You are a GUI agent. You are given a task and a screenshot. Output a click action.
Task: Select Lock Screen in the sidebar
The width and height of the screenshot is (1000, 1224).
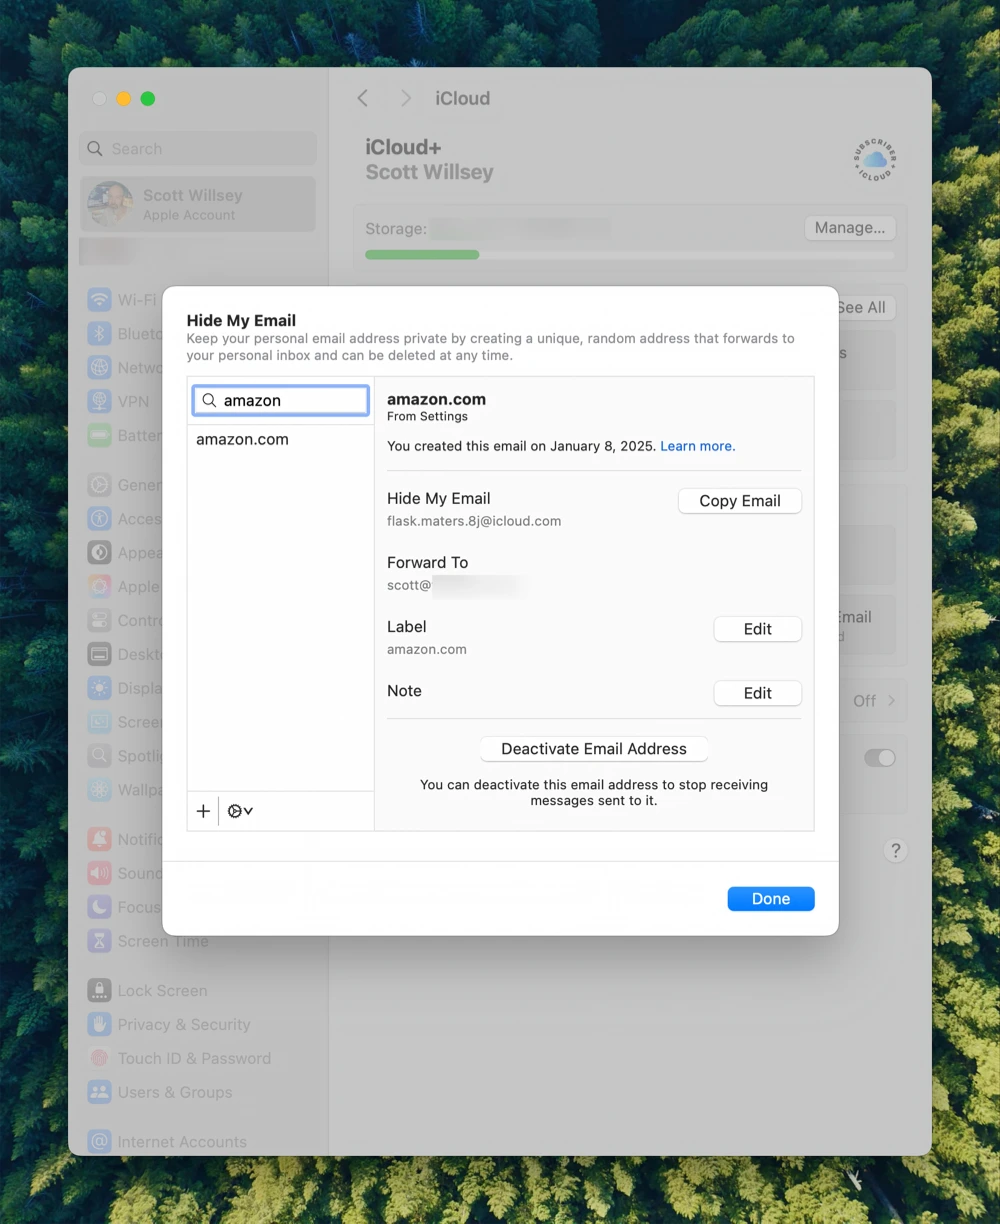click(99, 990)
